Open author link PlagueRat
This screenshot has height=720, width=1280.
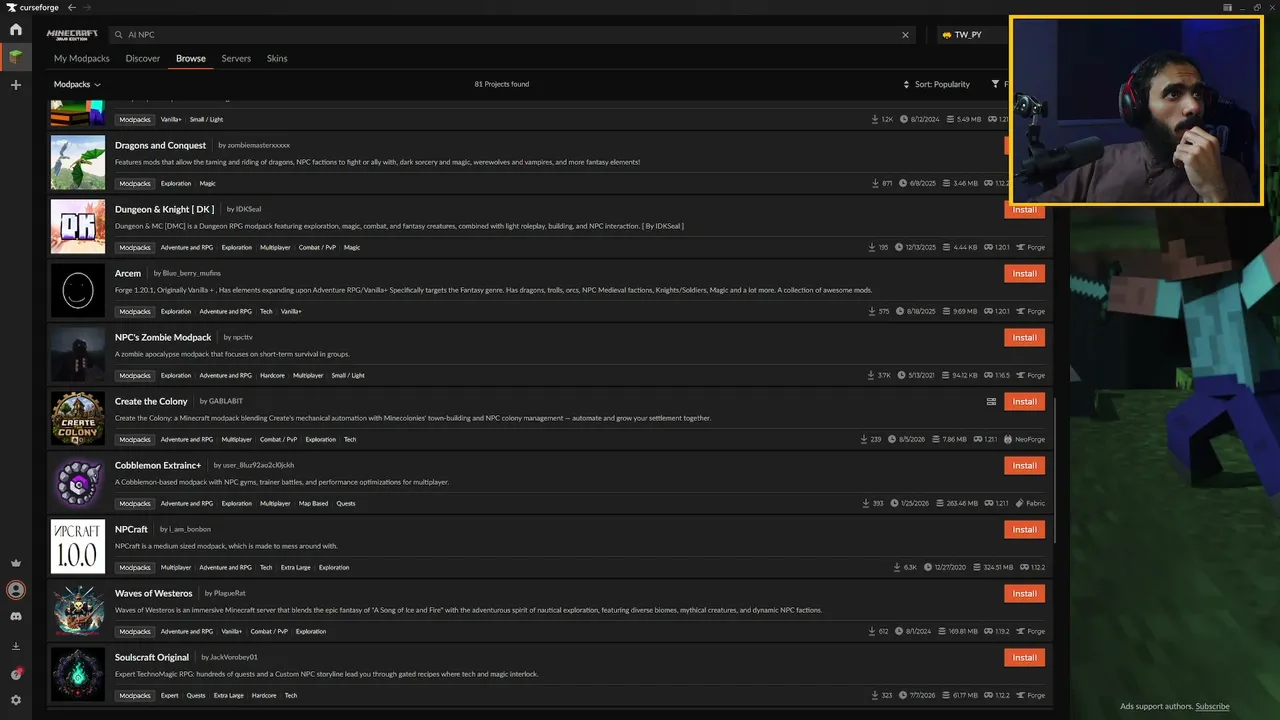pyautogui.click(x=229, y=594)
